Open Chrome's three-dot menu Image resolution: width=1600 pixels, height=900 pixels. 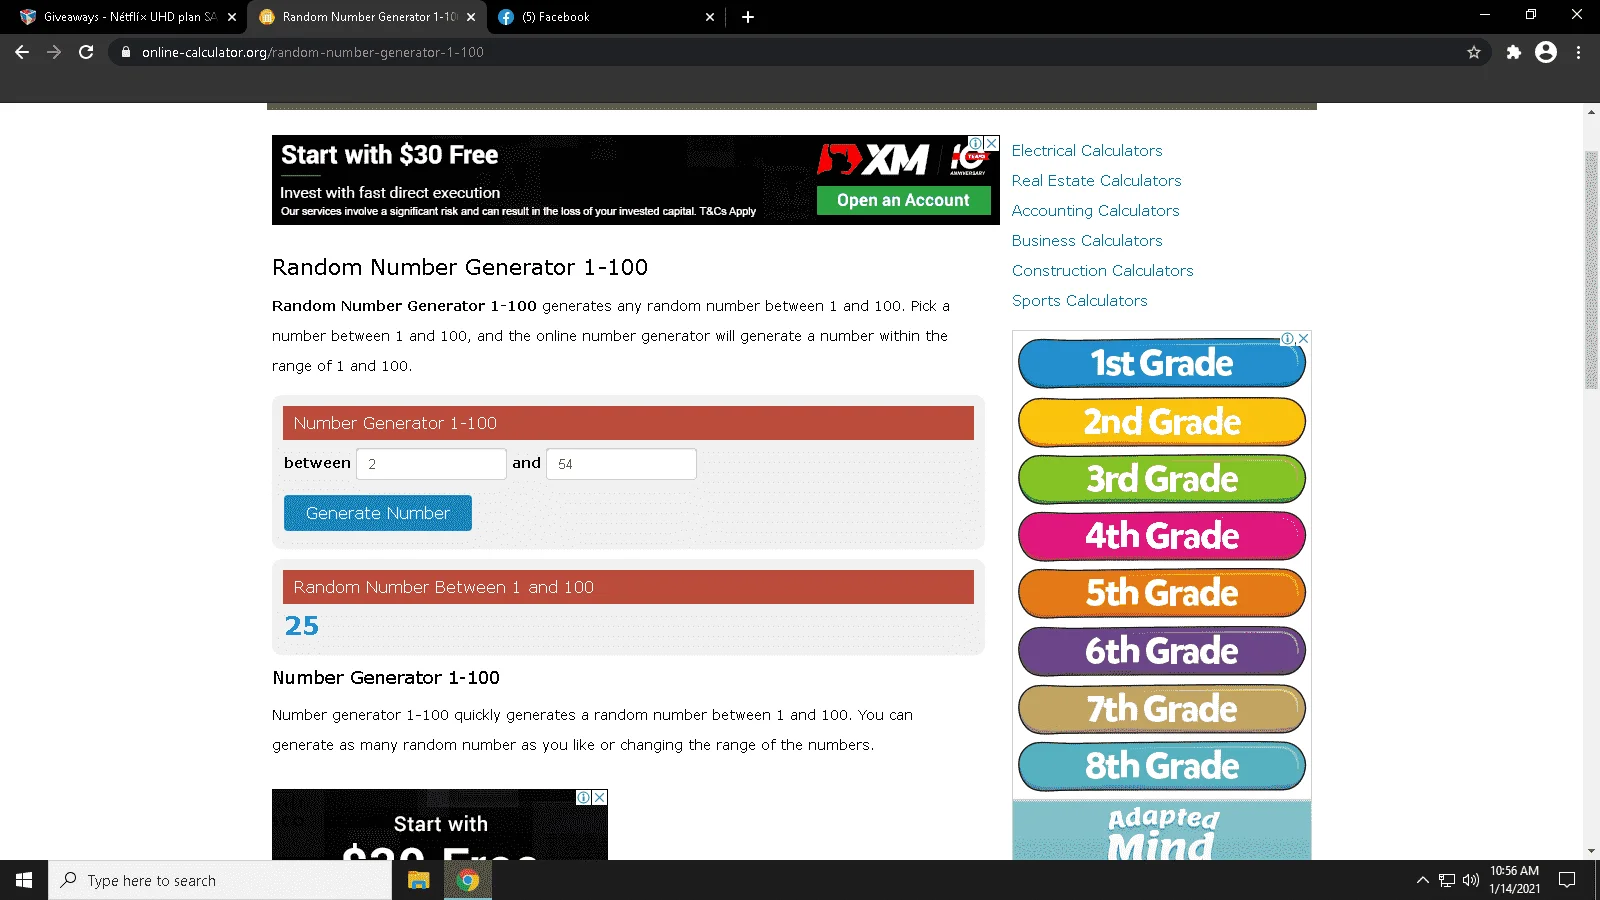point(1578,52)
